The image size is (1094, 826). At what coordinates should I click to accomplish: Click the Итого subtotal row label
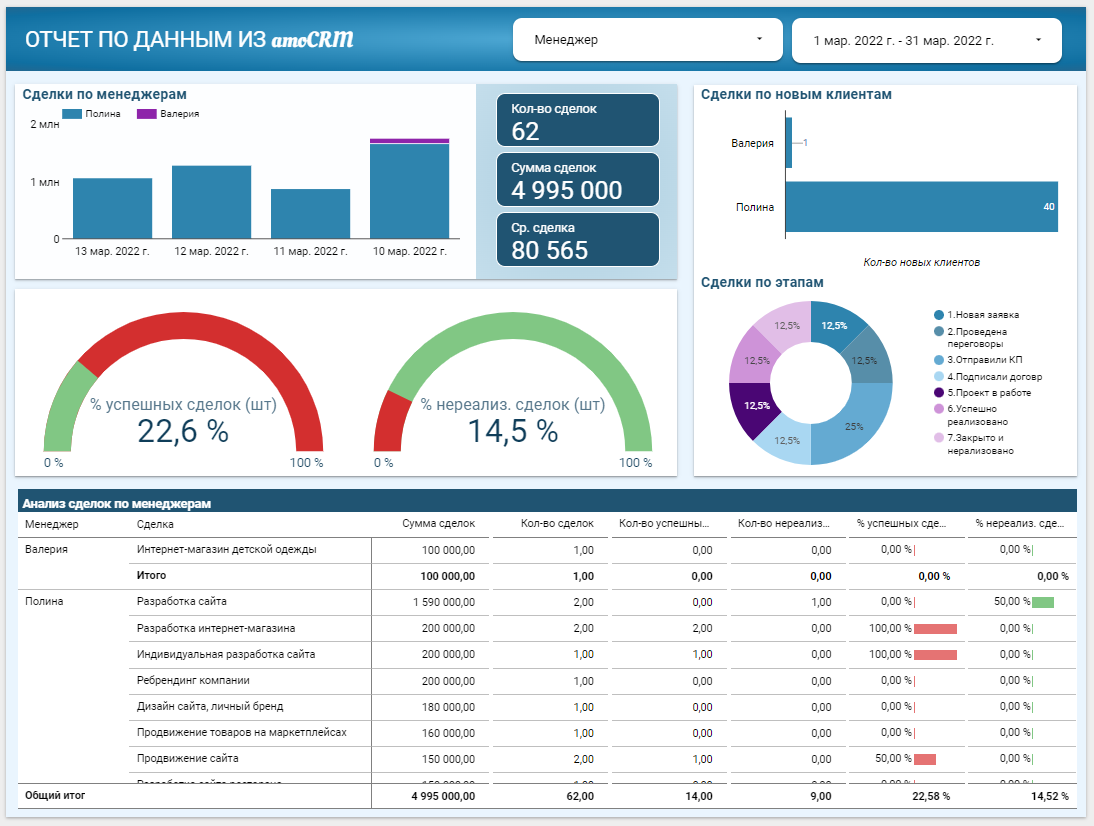pos(151,575)
